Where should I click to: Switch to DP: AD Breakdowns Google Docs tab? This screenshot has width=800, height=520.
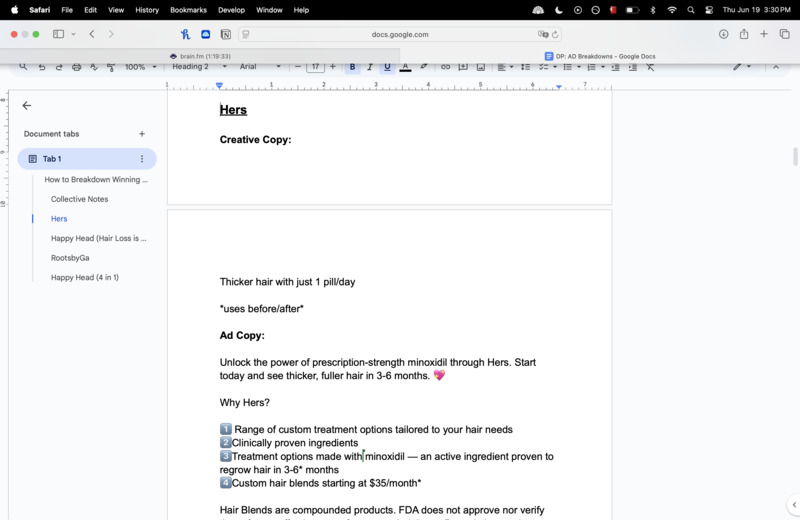600,56
